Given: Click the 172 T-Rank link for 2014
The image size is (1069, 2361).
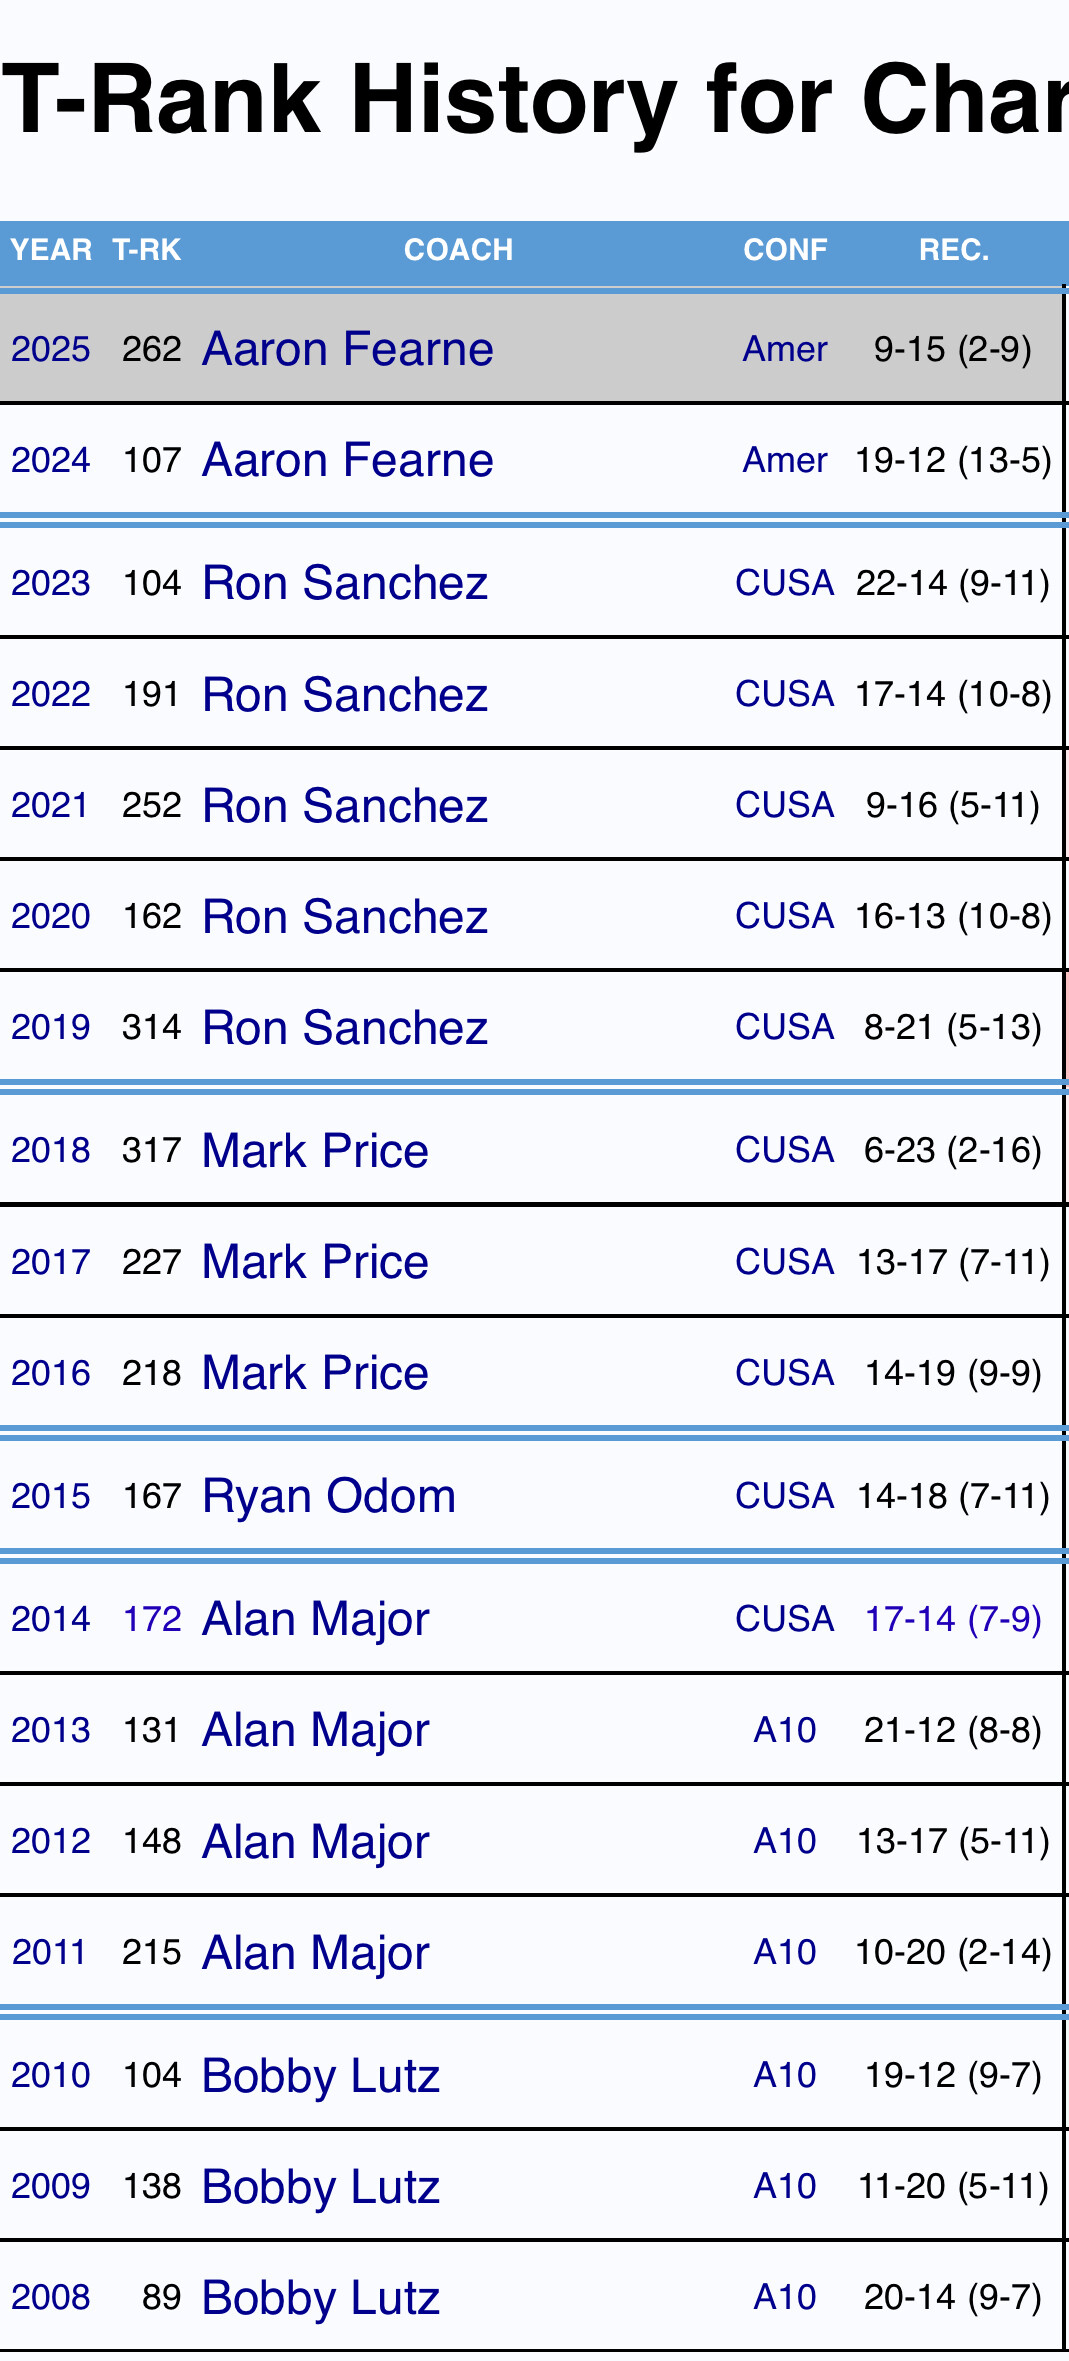Looking at the screenshot, I should pos(151,1619).
